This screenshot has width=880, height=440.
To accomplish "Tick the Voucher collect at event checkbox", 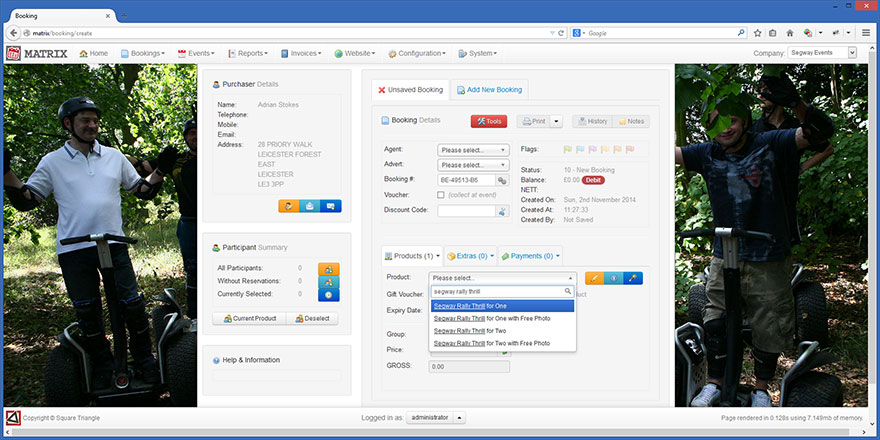I will [x=441, y=195].
